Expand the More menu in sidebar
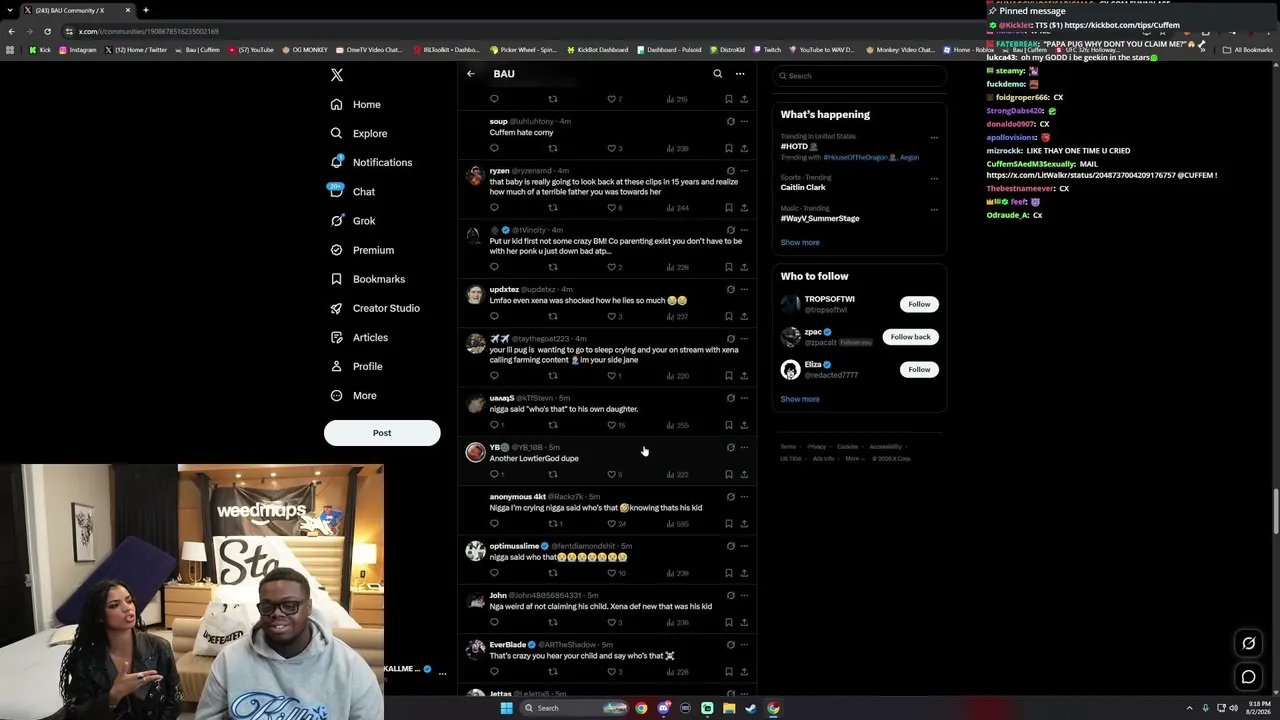The height and width of the screenshot is (720, 1280). (x=353, y=395)
